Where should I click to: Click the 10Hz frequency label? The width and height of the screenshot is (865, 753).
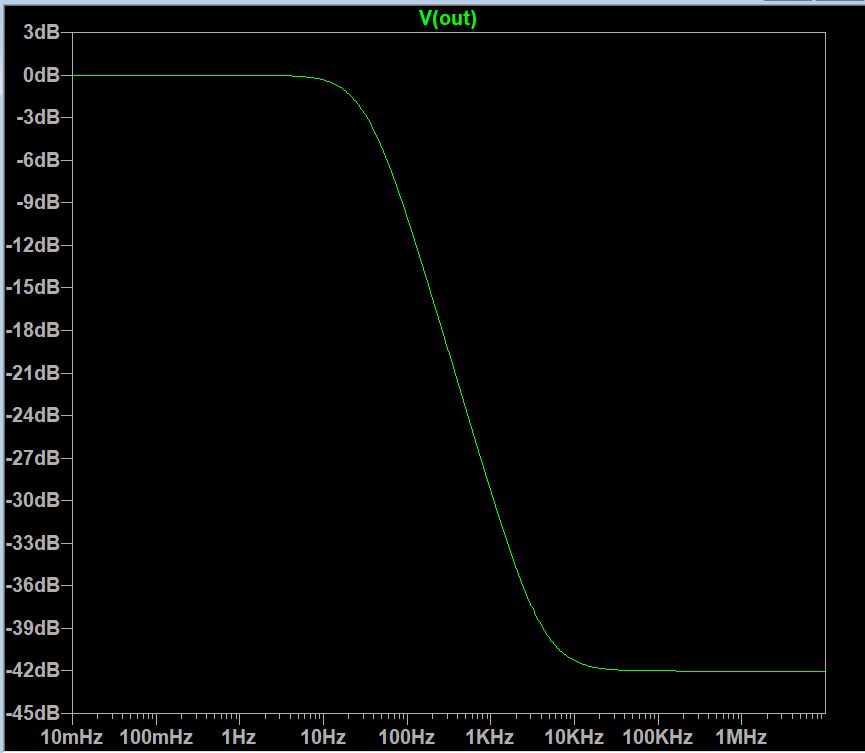(323, 737)
